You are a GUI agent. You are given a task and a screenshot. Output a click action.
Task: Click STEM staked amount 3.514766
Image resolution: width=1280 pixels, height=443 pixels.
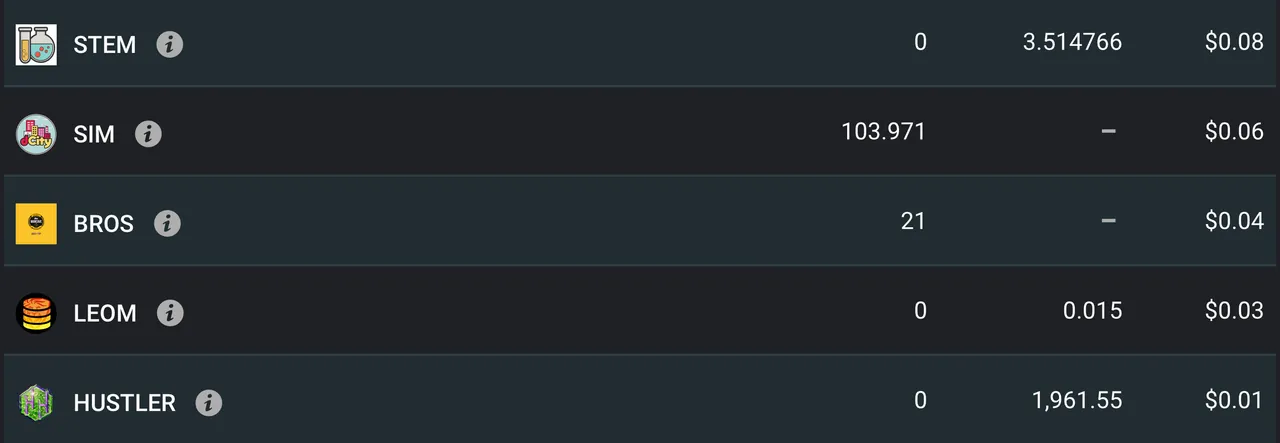(1072, 43)
